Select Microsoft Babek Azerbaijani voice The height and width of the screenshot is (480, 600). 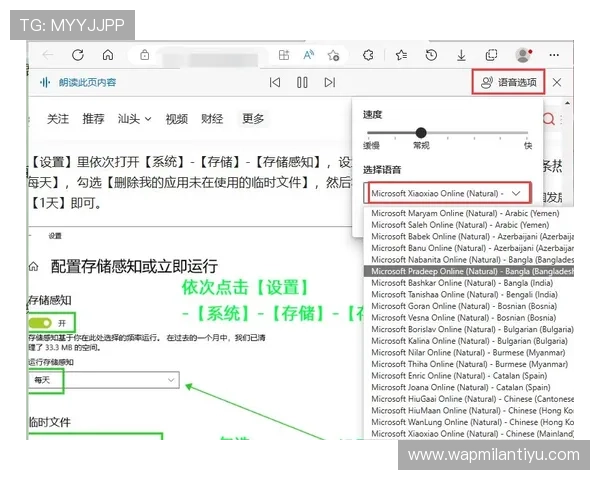click(469, 237)
